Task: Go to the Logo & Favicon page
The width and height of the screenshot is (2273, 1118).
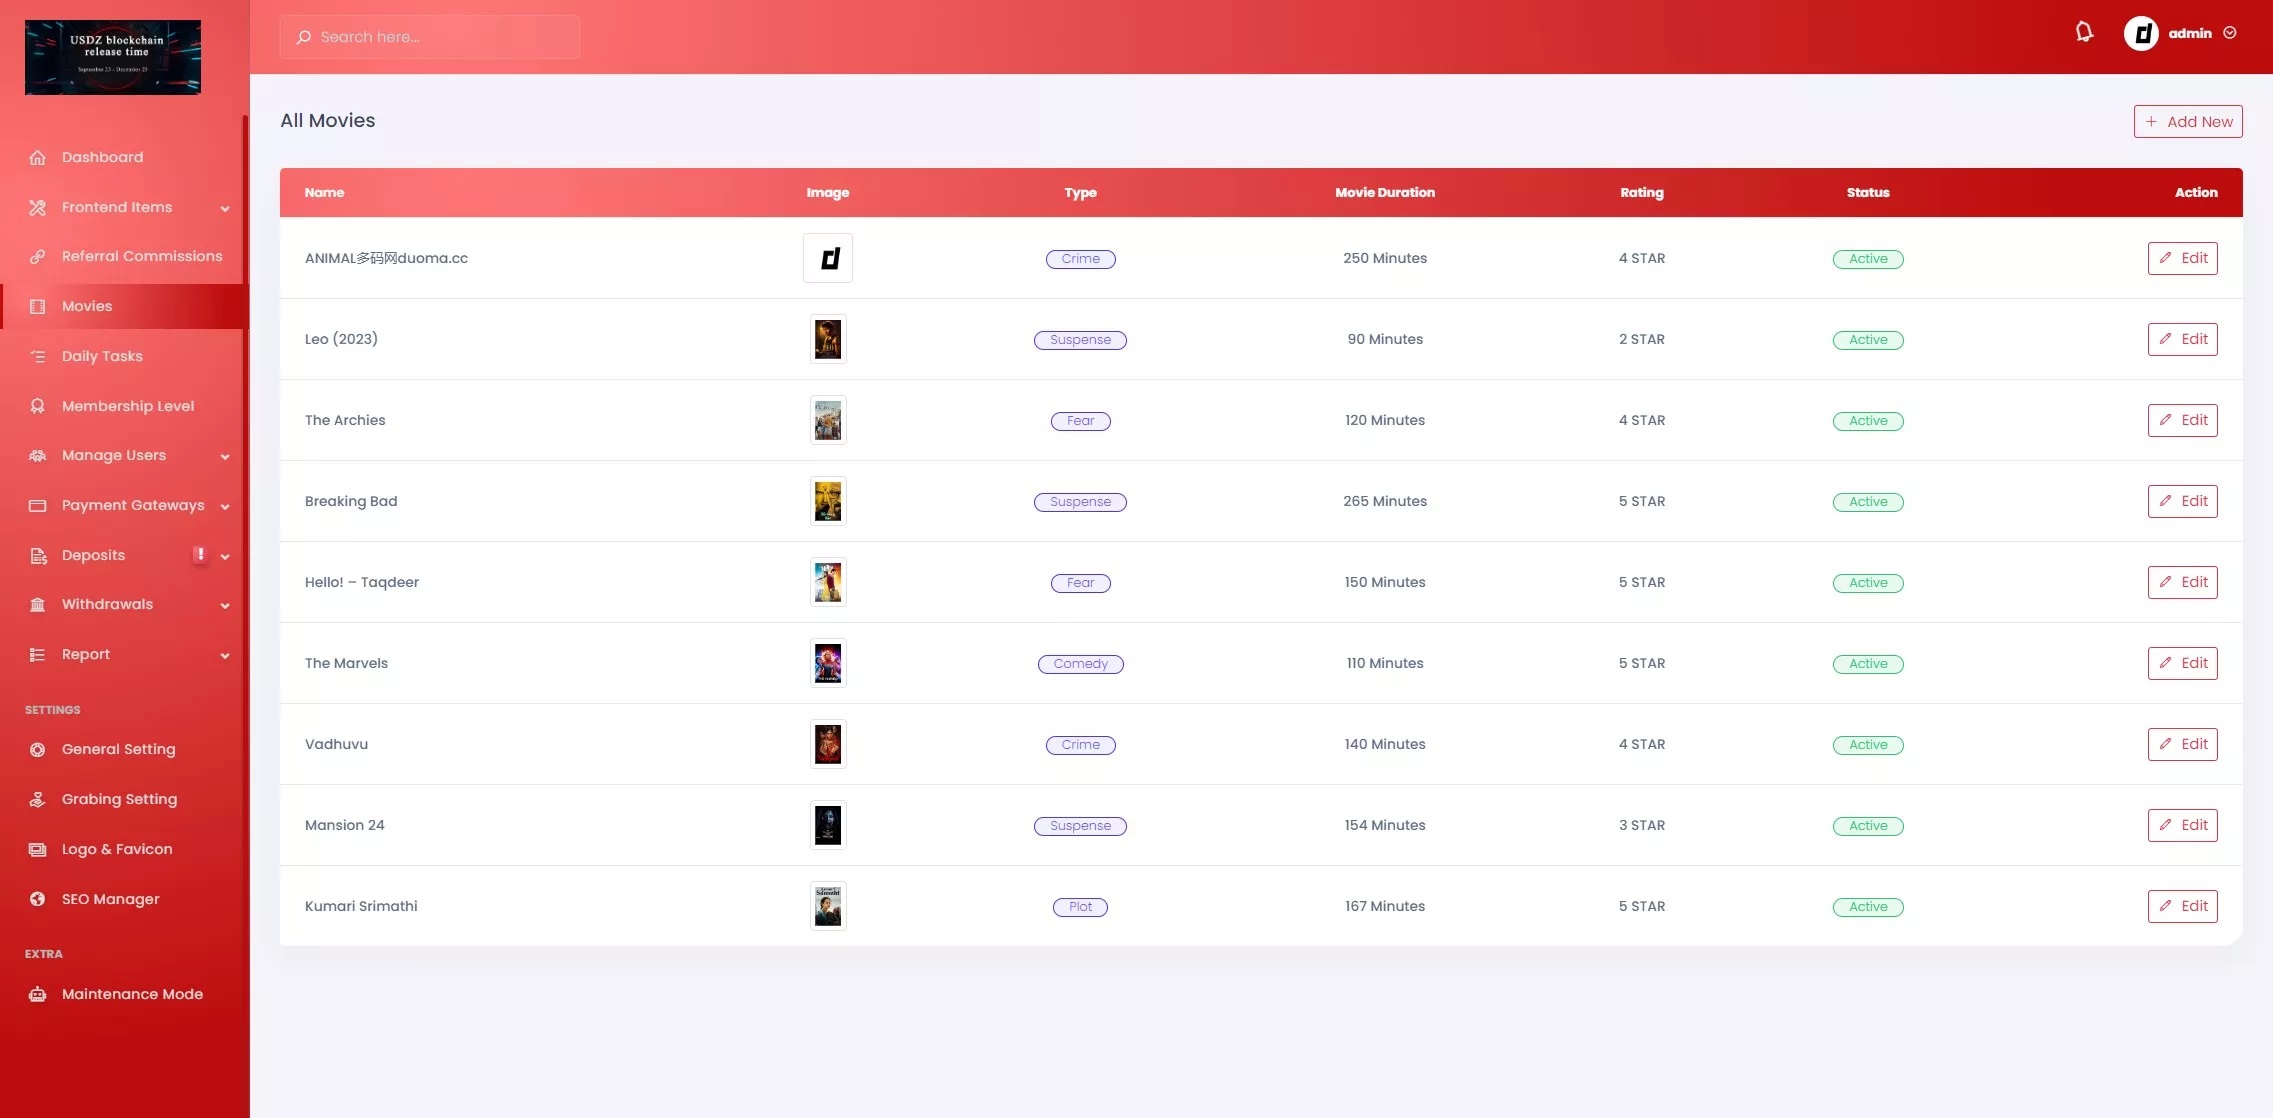Action: pos(117,850)
